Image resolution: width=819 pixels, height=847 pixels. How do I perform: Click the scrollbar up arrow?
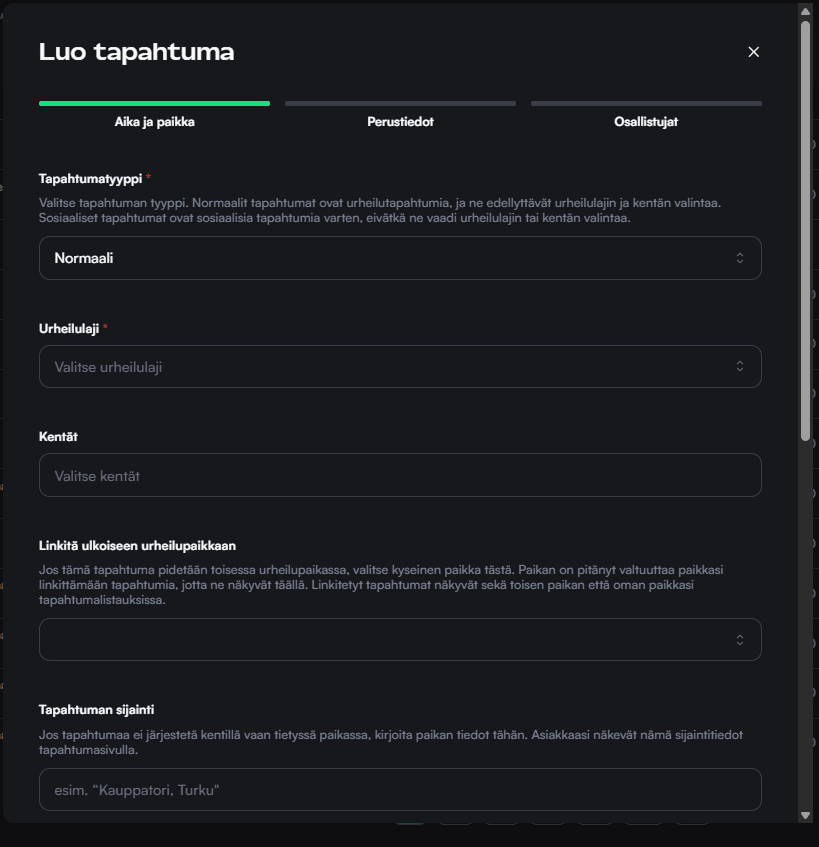point(806,10)
